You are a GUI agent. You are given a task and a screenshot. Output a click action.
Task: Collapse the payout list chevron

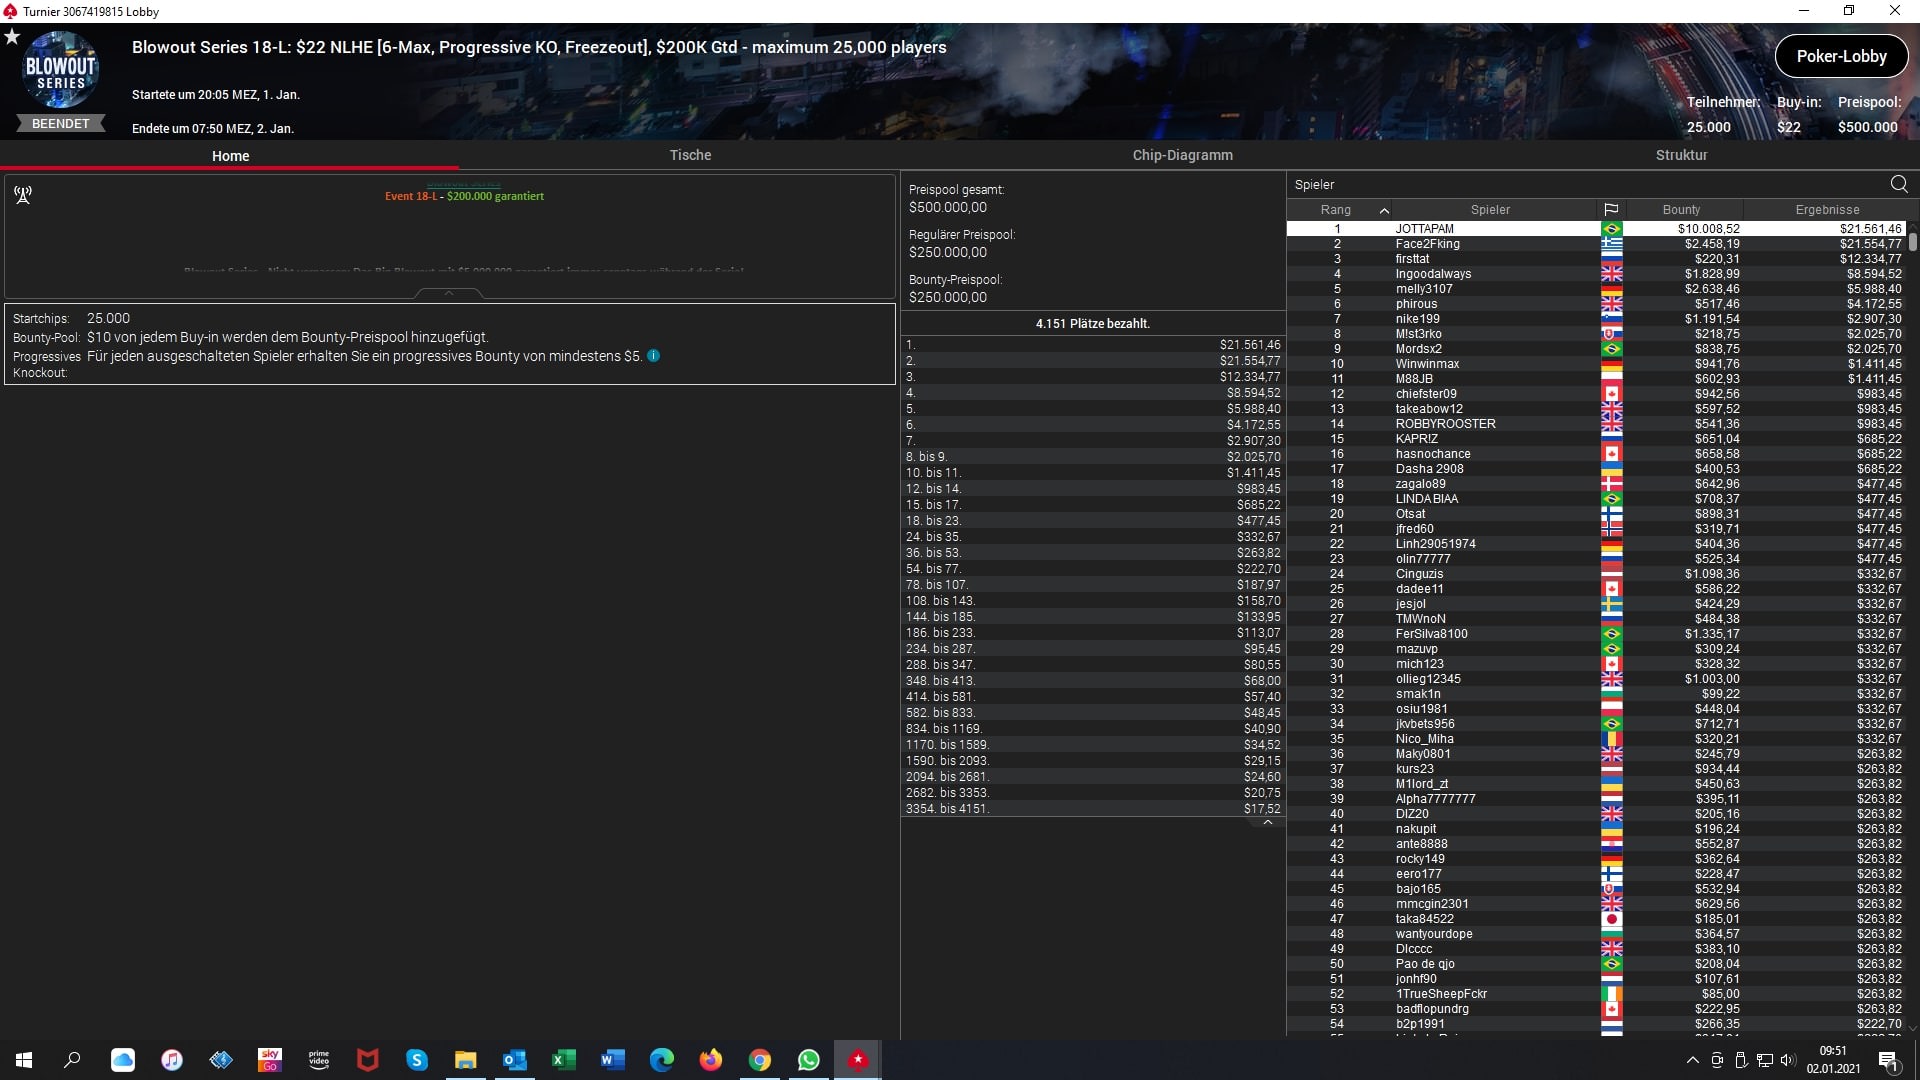point(1267,823)
